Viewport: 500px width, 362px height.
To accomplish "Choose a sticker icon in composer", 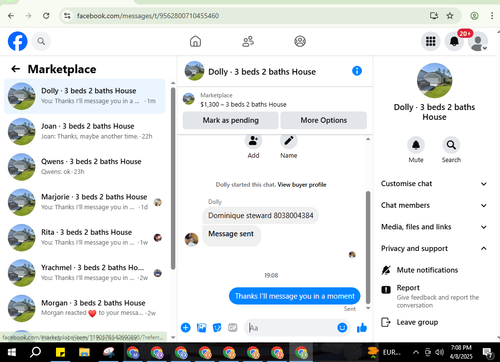I will pos(217,328).
